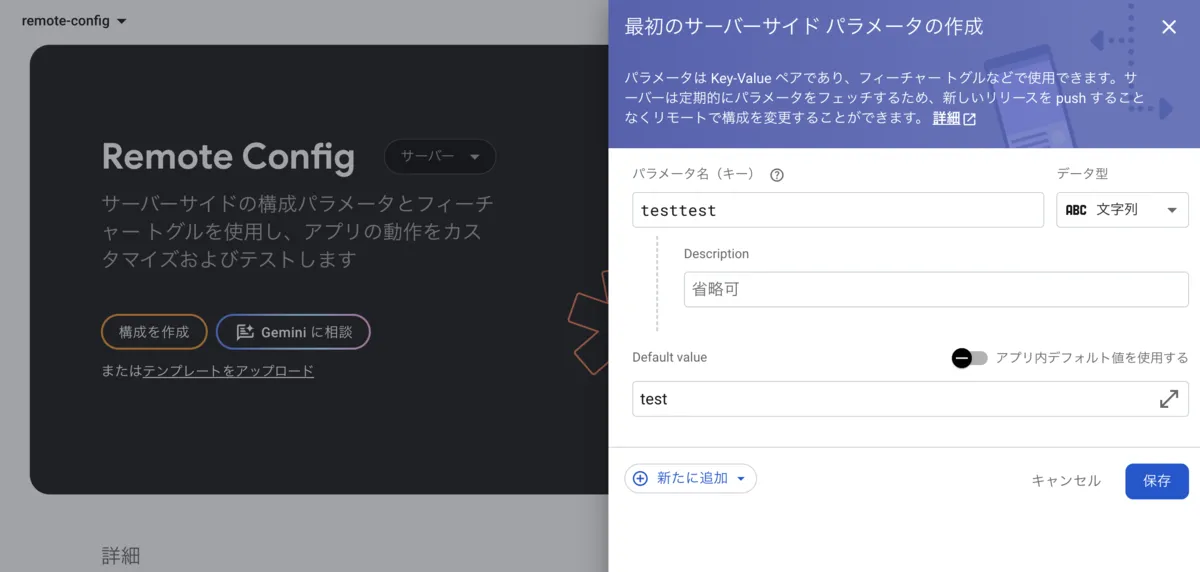
Task: Click the Description label
Action: coord(716,254)
